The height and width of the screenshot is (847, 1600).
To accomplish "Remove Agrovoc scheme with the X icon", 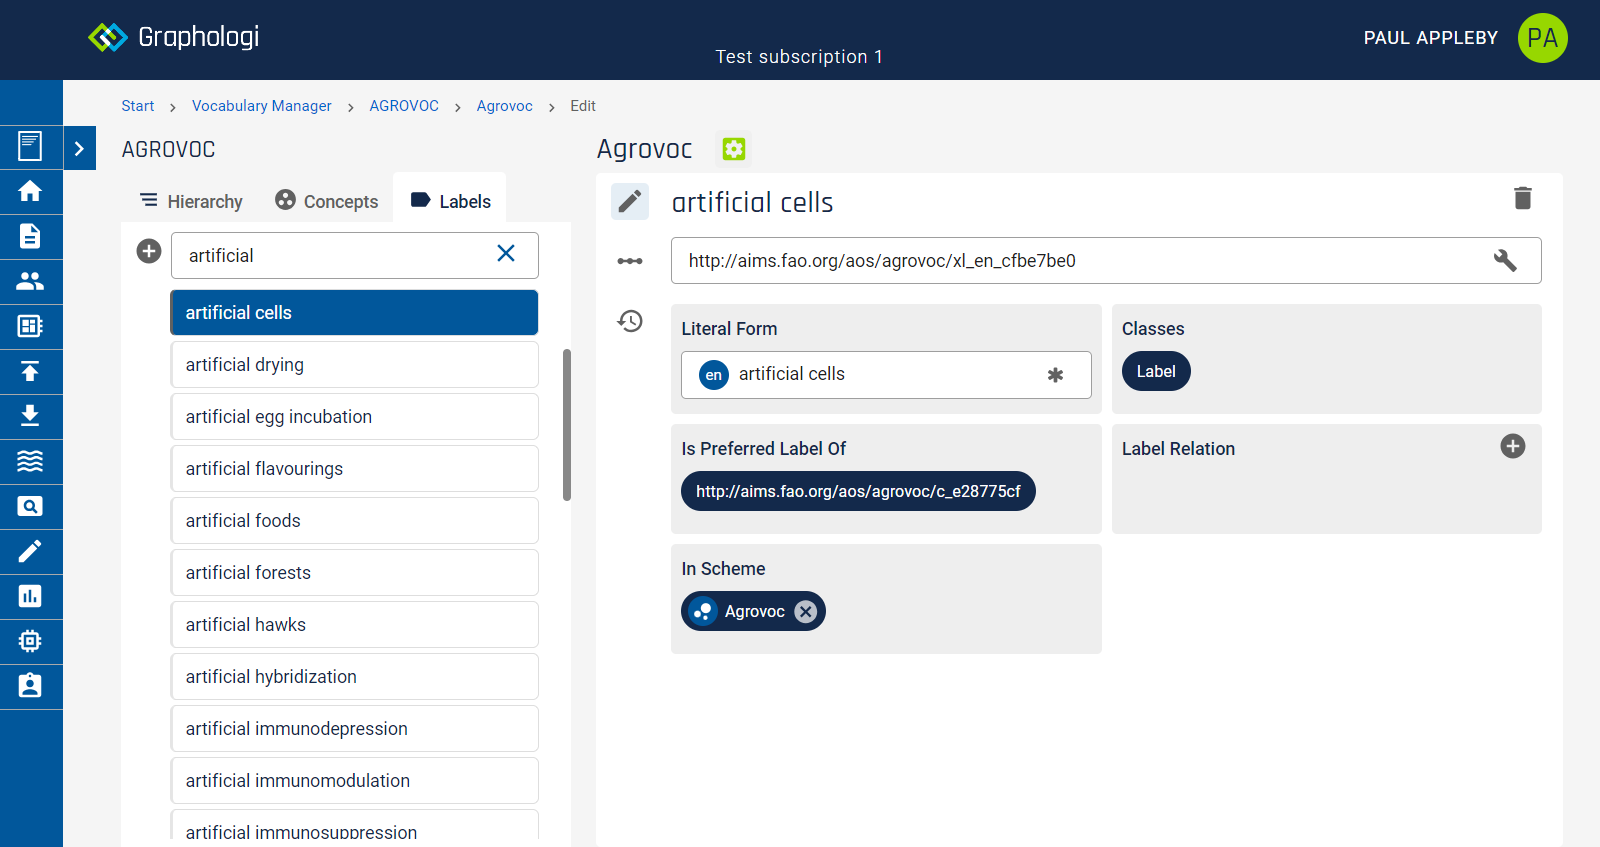I will pyautogui.click(x=806, y=611).
